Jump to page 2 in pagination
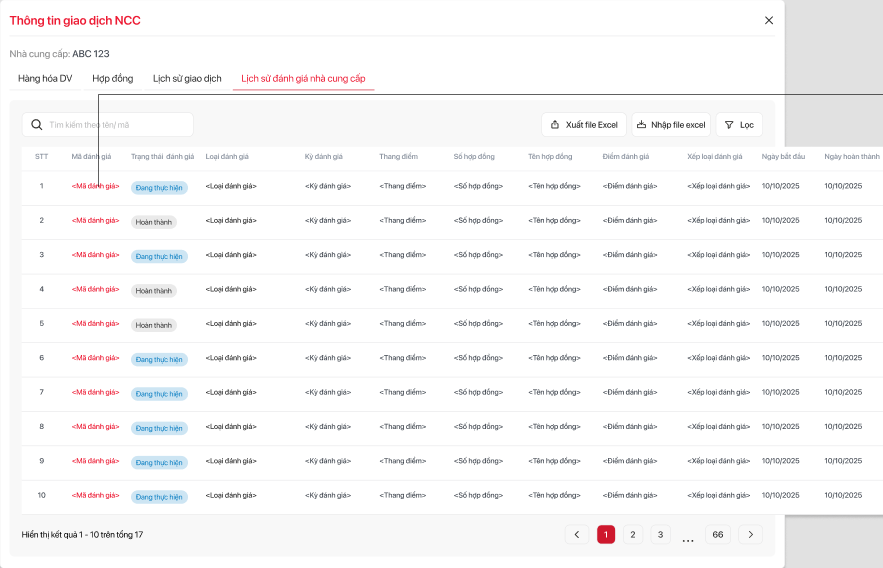This screenshot has width=883, height=568. (x=633, y=534)
